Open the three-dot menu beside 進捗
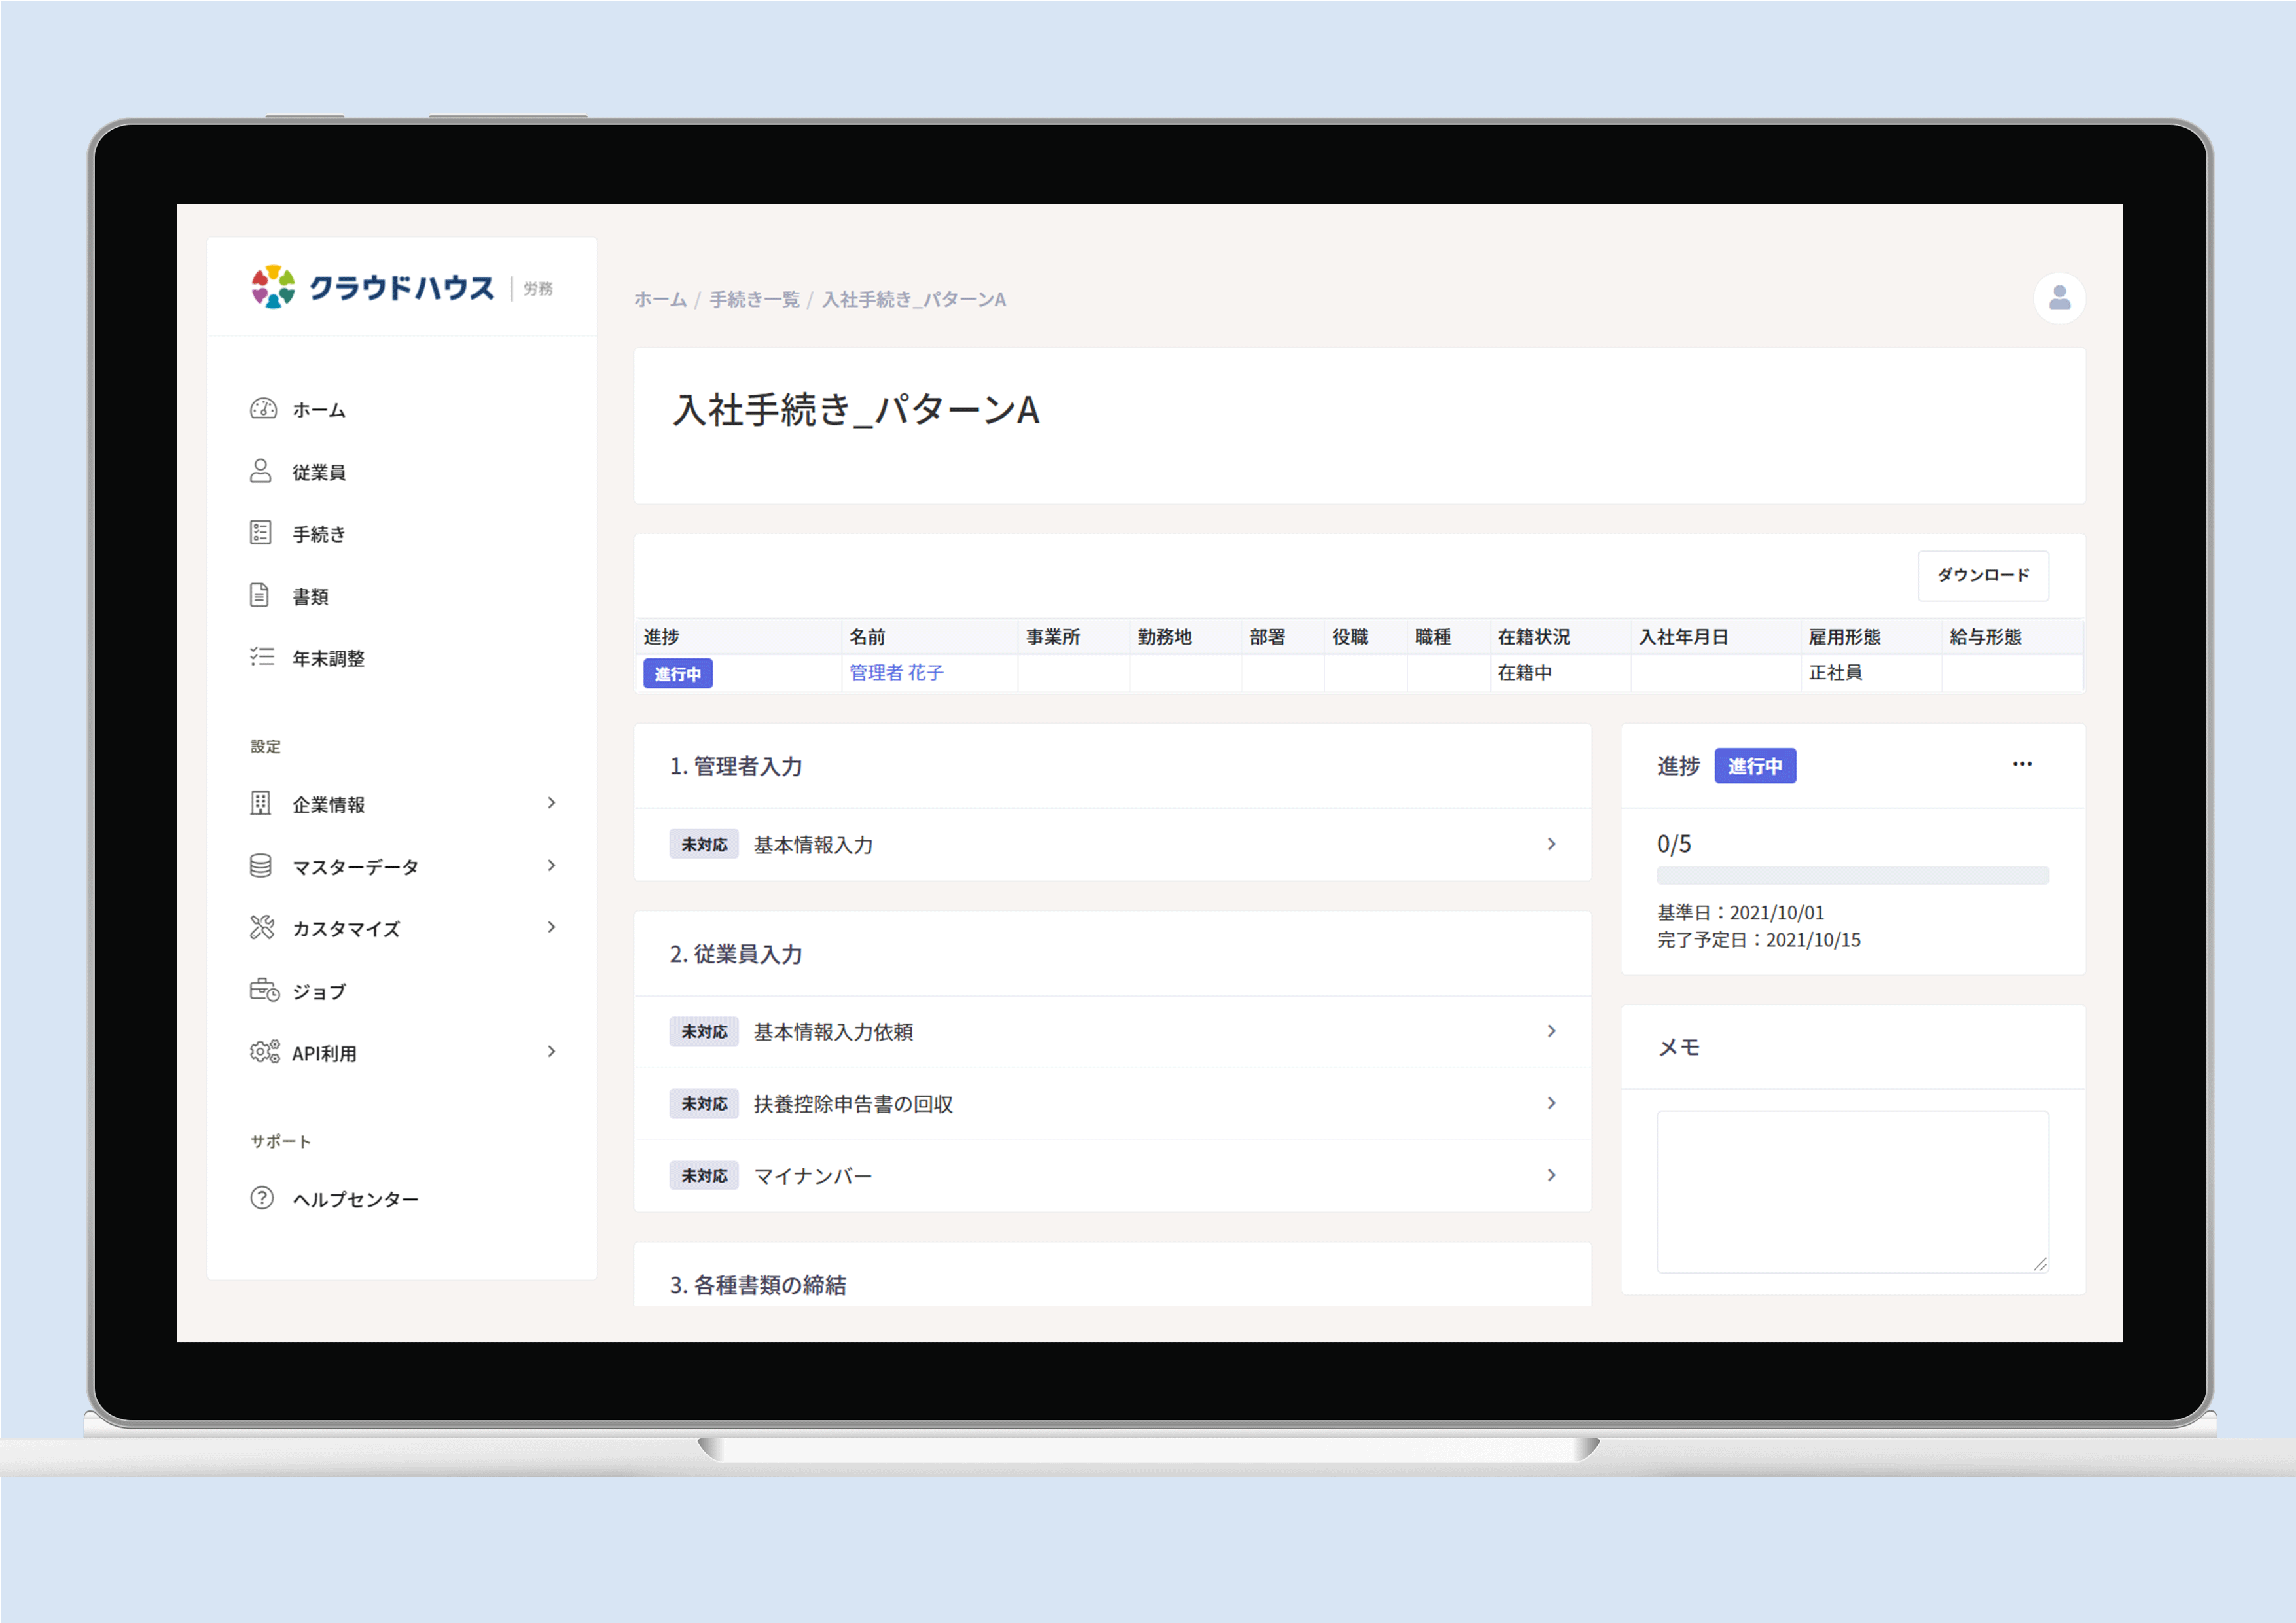The height and width of the screenshot is (1623, 2296). pyautogui.click(x=2022, y=764)
